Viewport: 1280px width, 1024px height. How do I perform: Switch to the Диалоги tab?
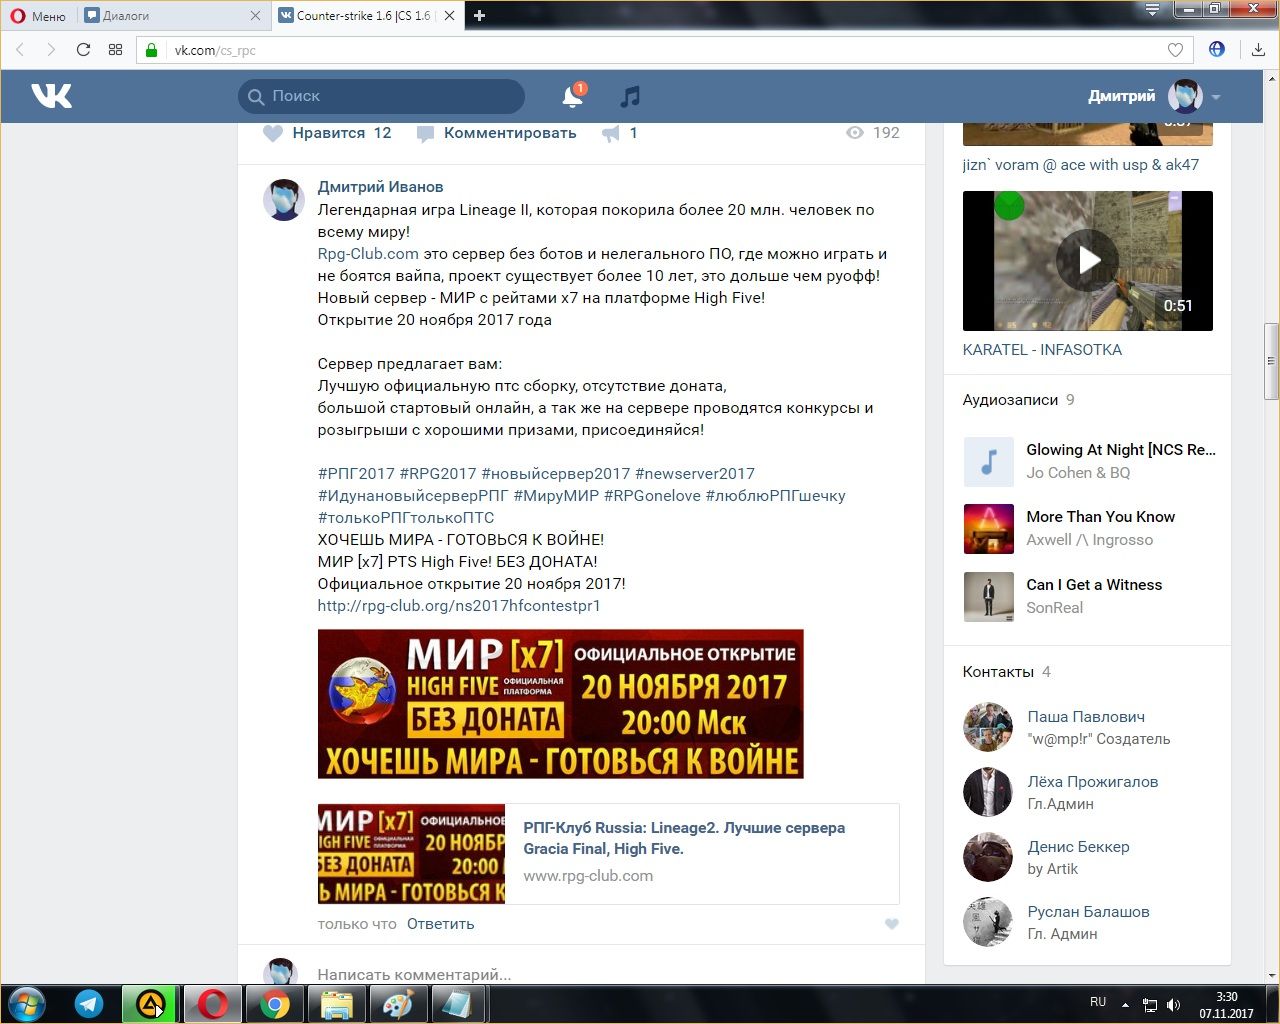pos(172,16)
